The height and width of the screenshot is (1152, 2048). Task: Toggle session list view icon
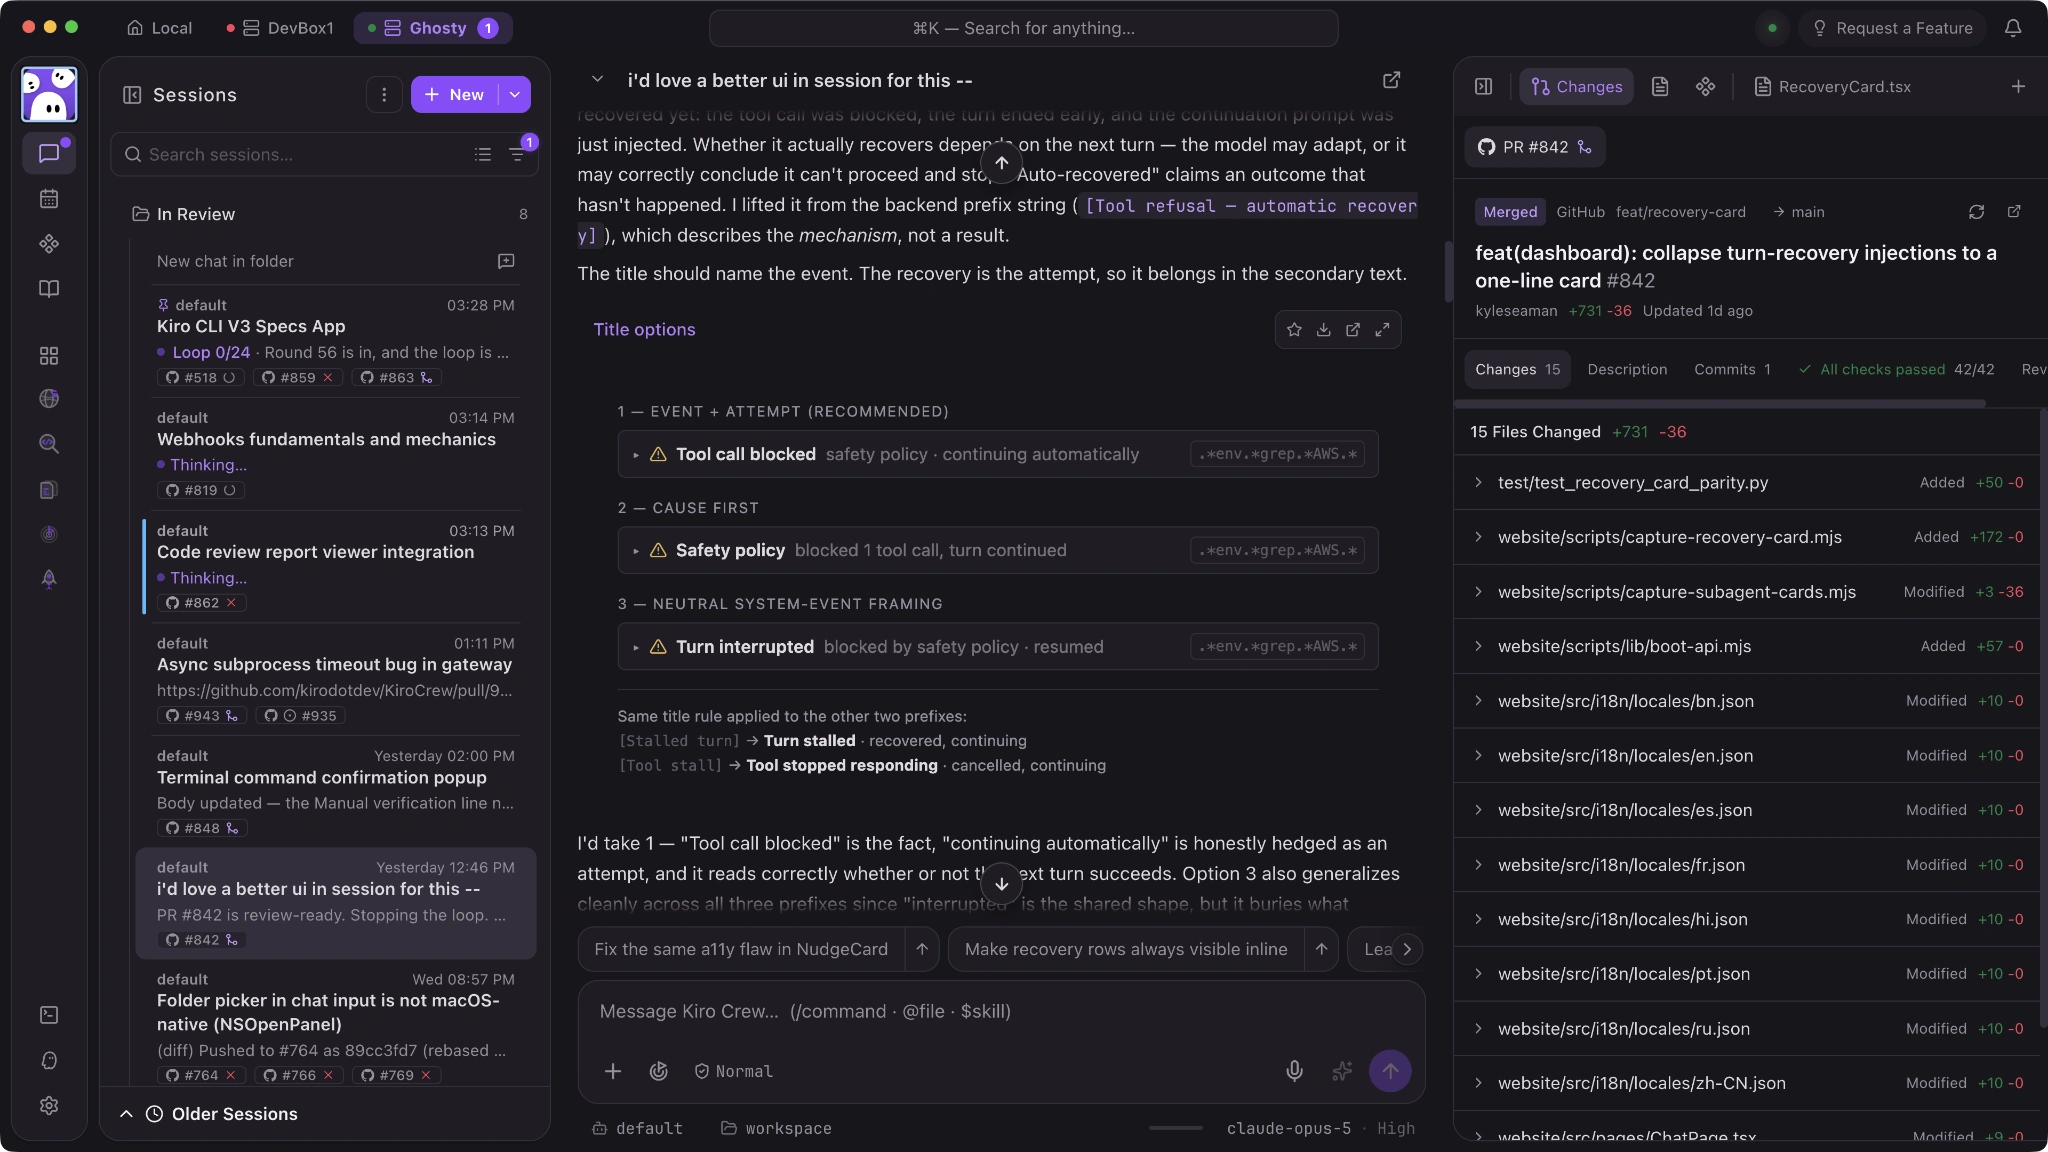pyautogui.click(x=483, y=154)
